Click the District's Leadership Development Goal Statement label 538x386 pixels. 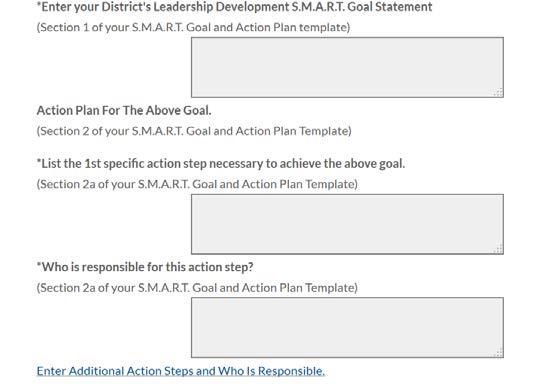[x=234, y=7]
